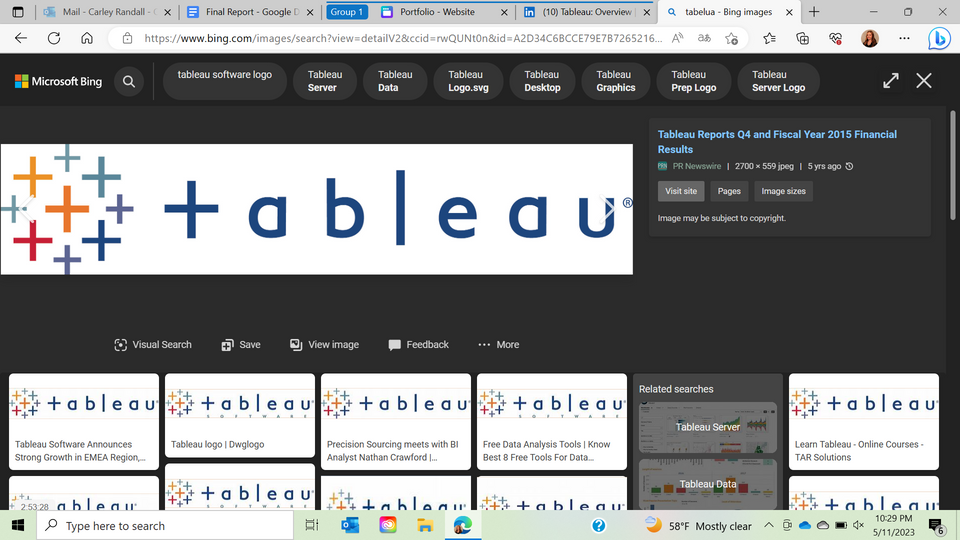Click the browser back arrow
The height and width of the screenshot is (540, 960).
pos(21,38)
